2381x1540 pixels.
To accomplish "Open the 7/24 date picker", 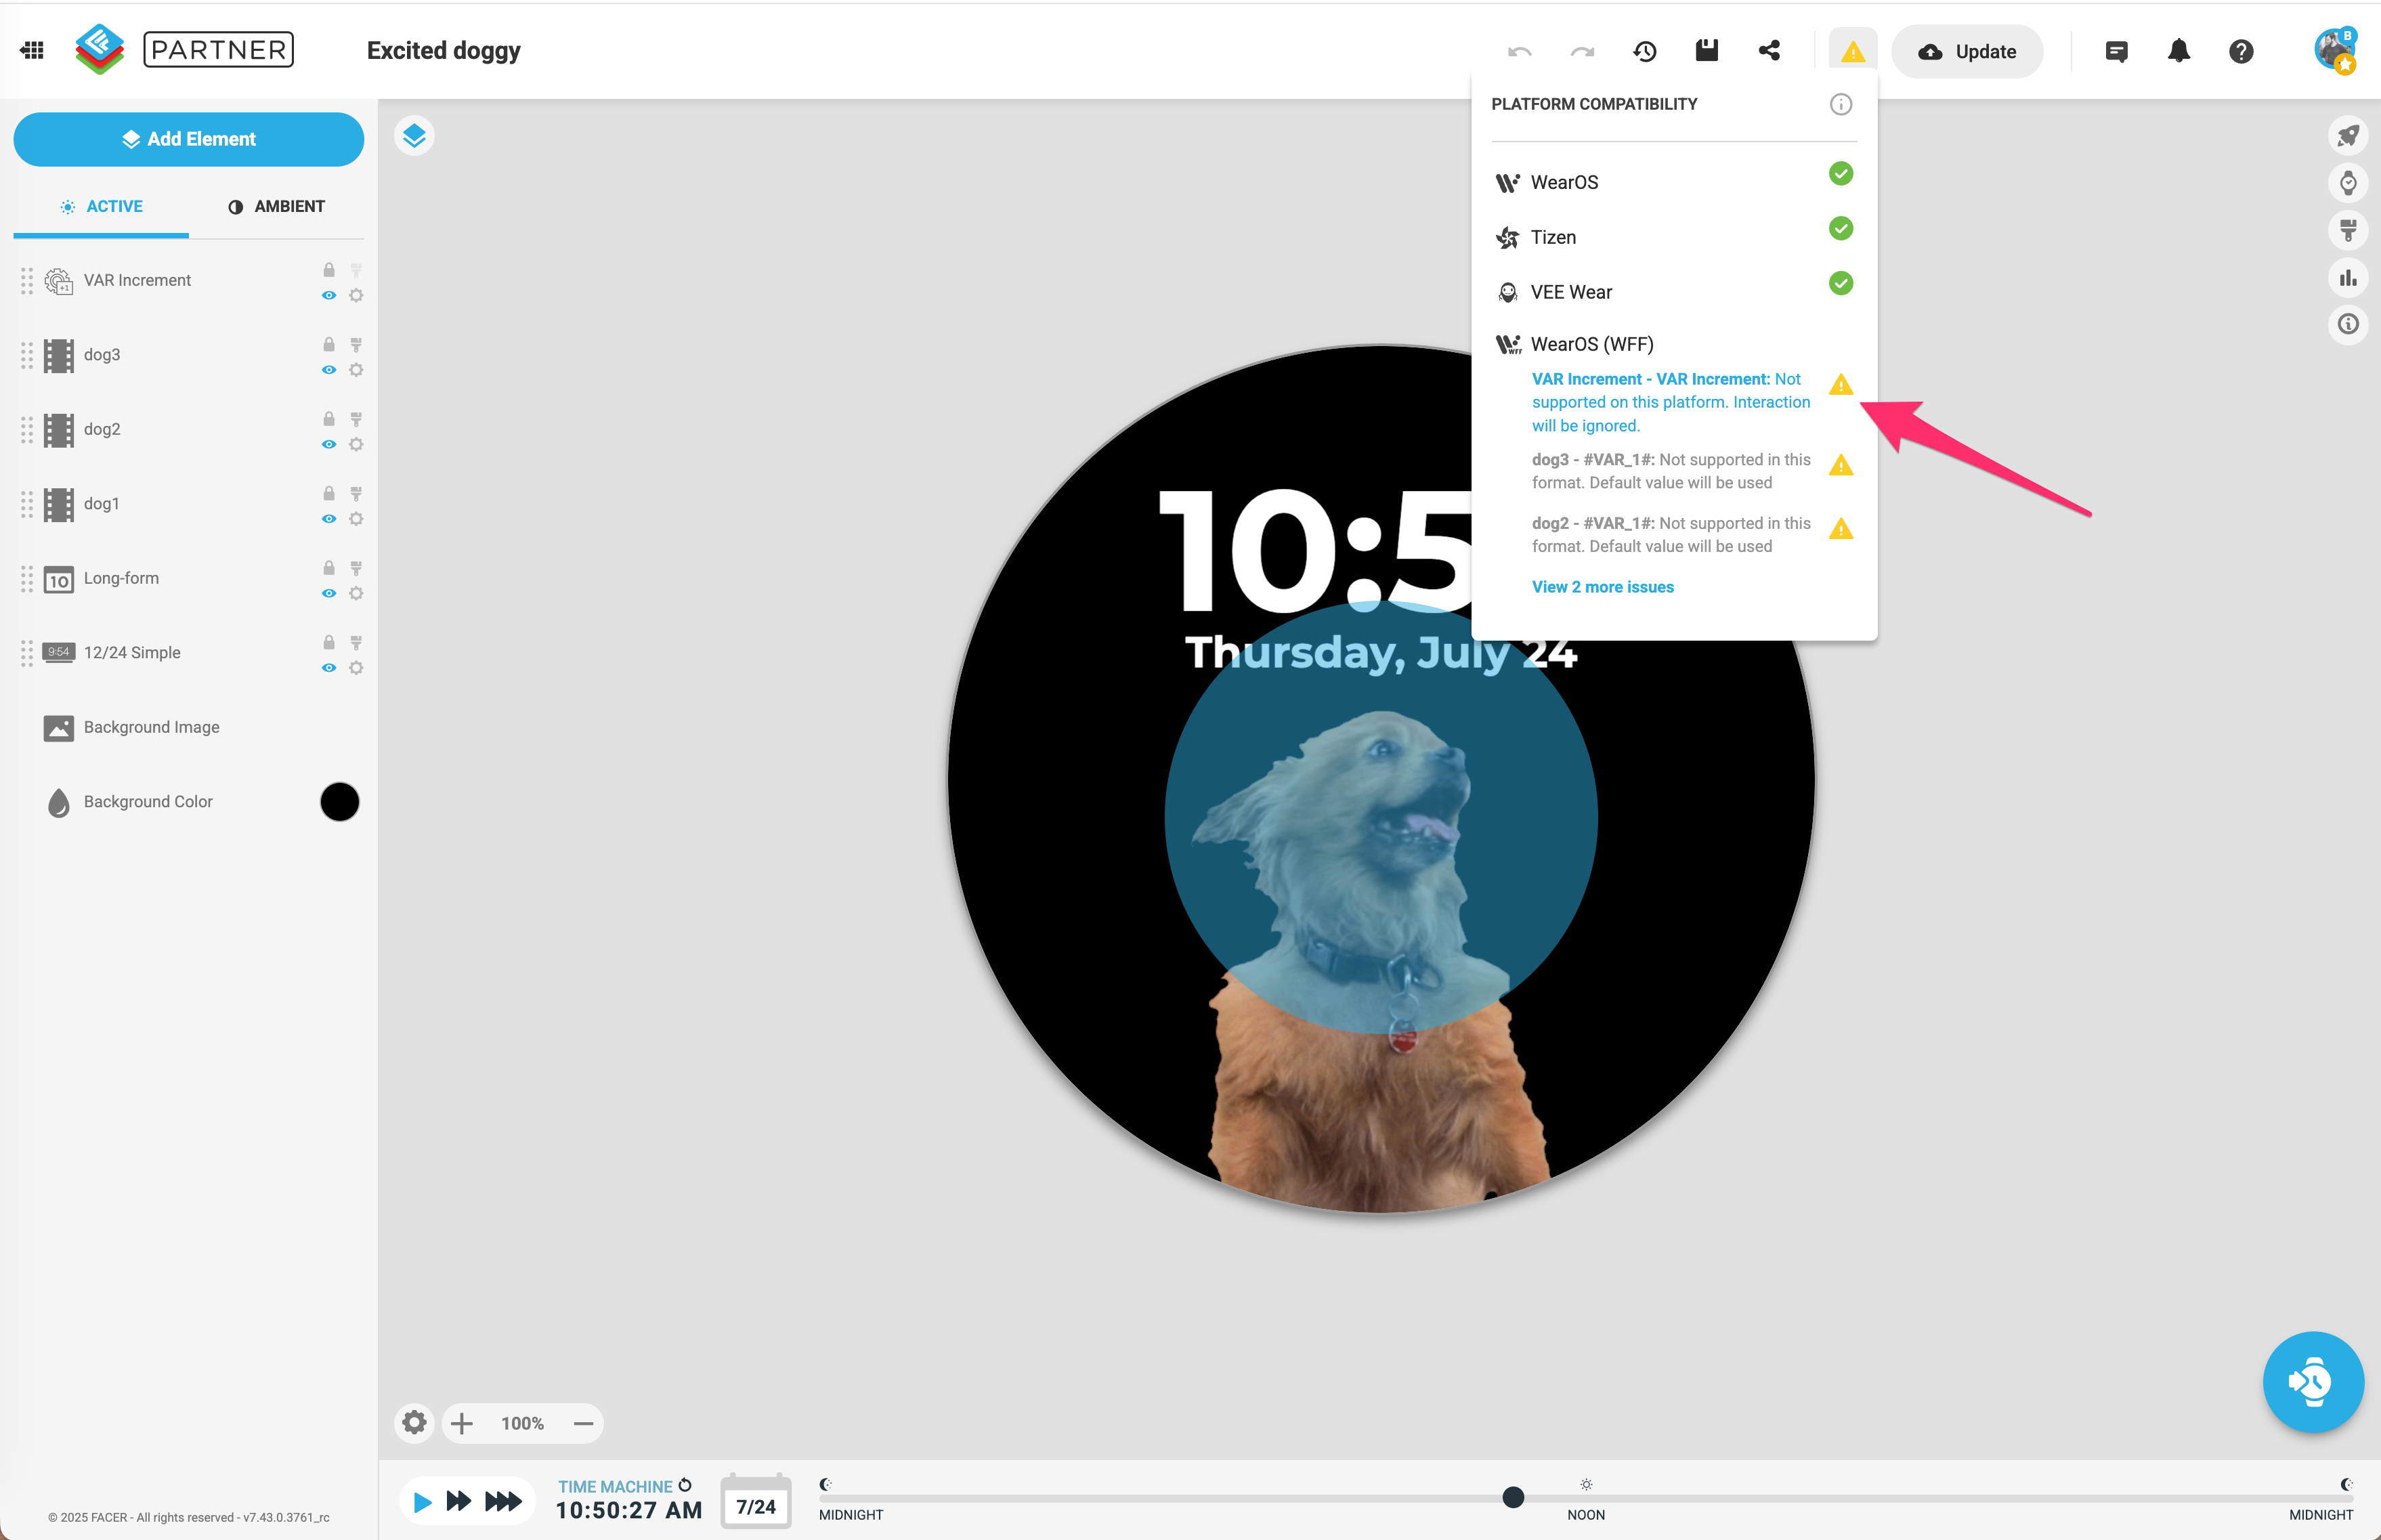I will click(756, 1501).
